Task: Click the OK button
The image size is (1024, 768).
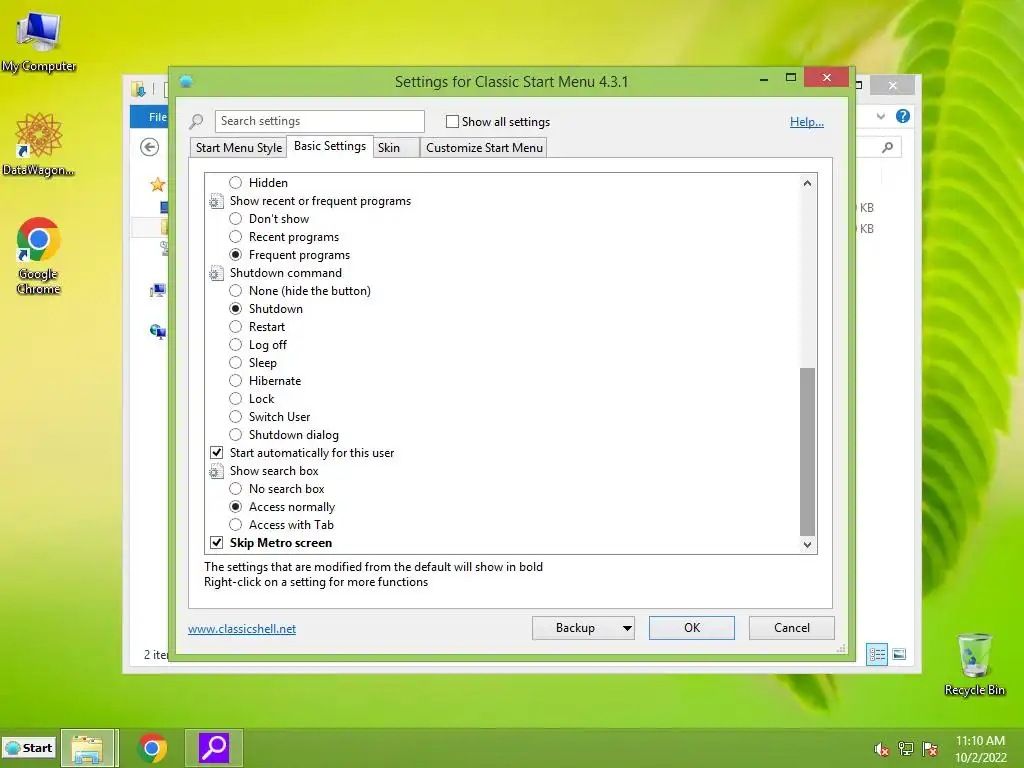Action: [x=692, y=628]
